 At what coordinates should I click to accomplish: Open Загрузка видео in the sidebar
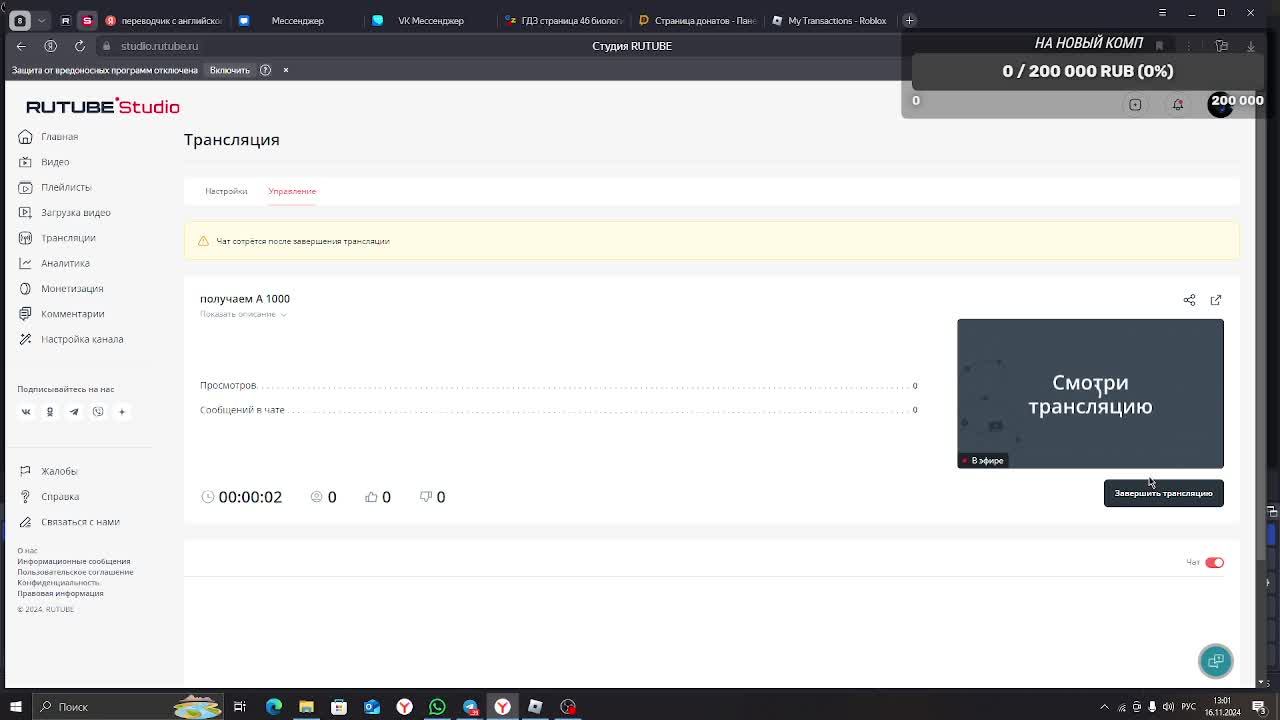[65, 212]
